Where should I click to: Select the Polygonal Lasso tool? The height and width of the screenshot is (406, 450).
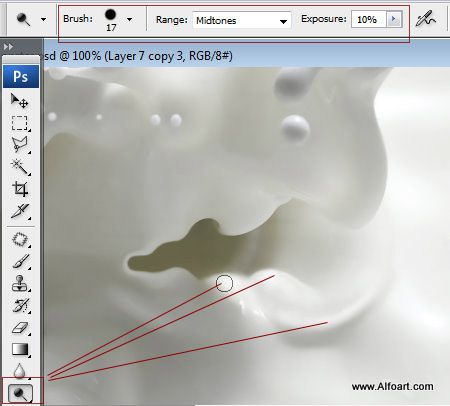pyautogui.click(x=20, y=145)
